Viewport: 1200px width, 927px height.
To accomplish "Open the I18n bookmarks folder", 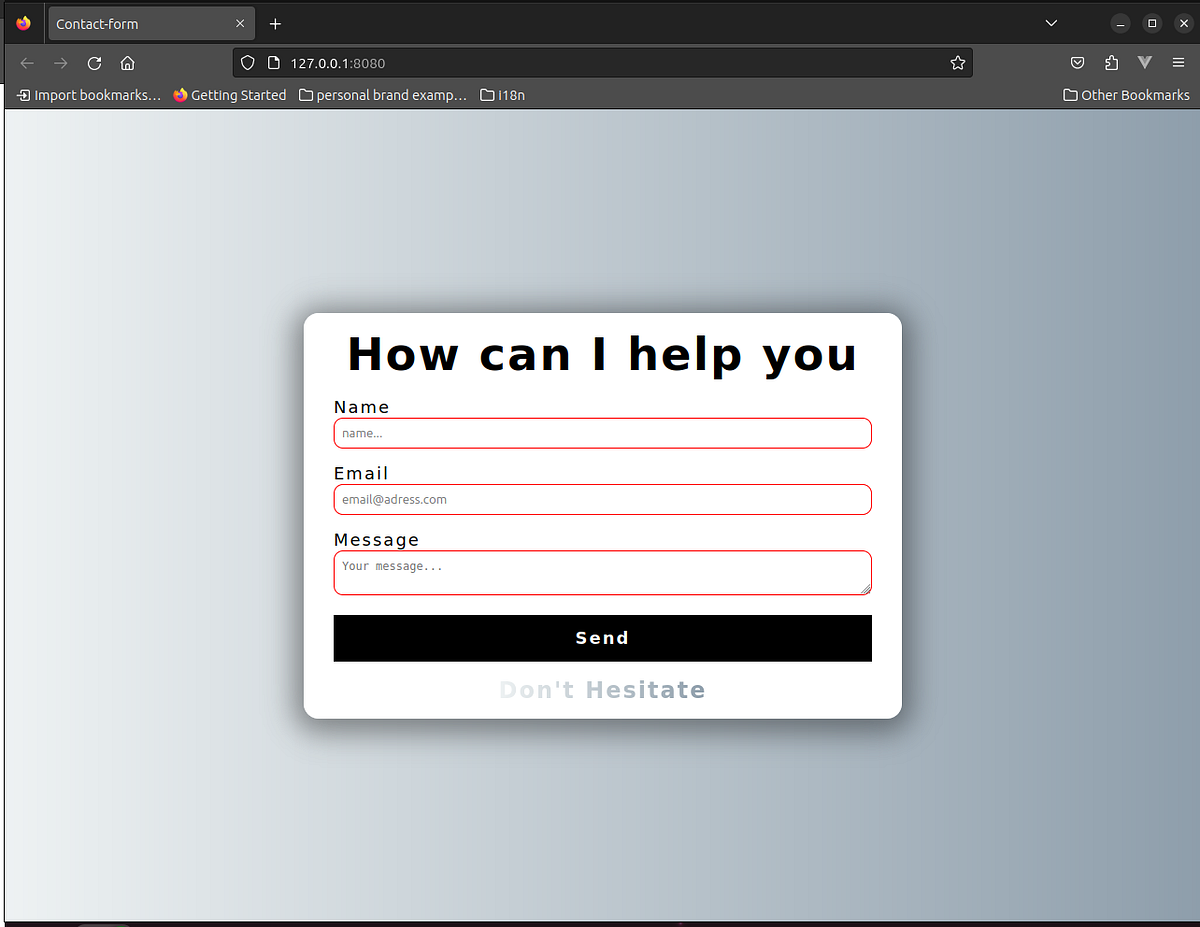I will (x=502, y=94).
